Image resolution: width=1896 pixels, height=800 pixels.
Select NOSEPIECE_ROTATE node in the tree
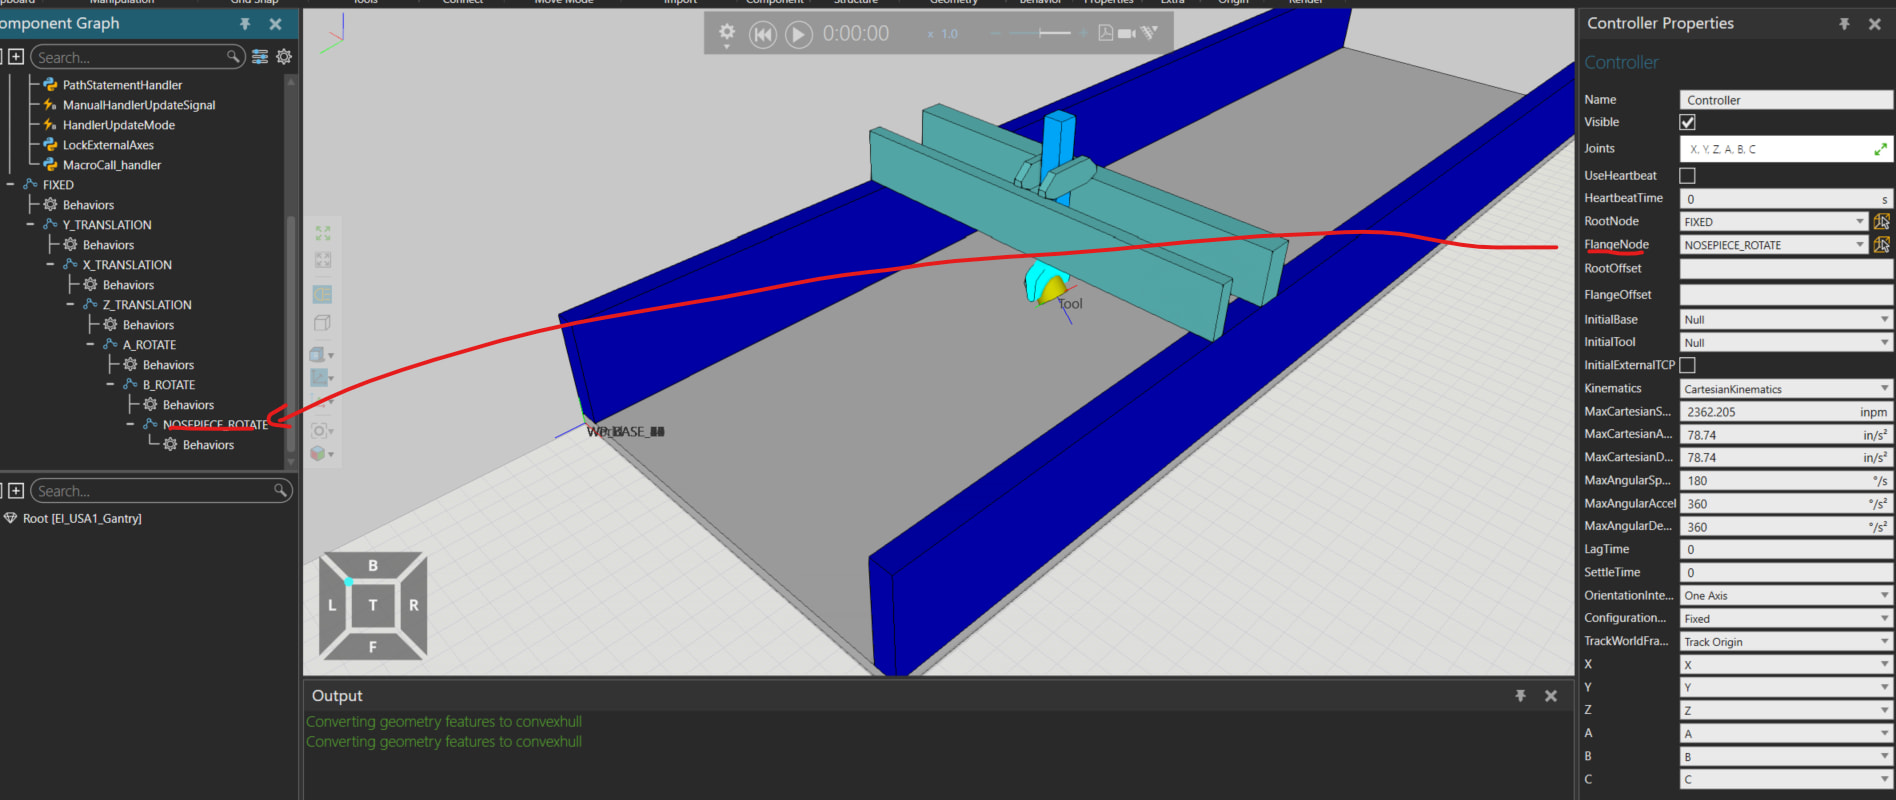(215, 425)
